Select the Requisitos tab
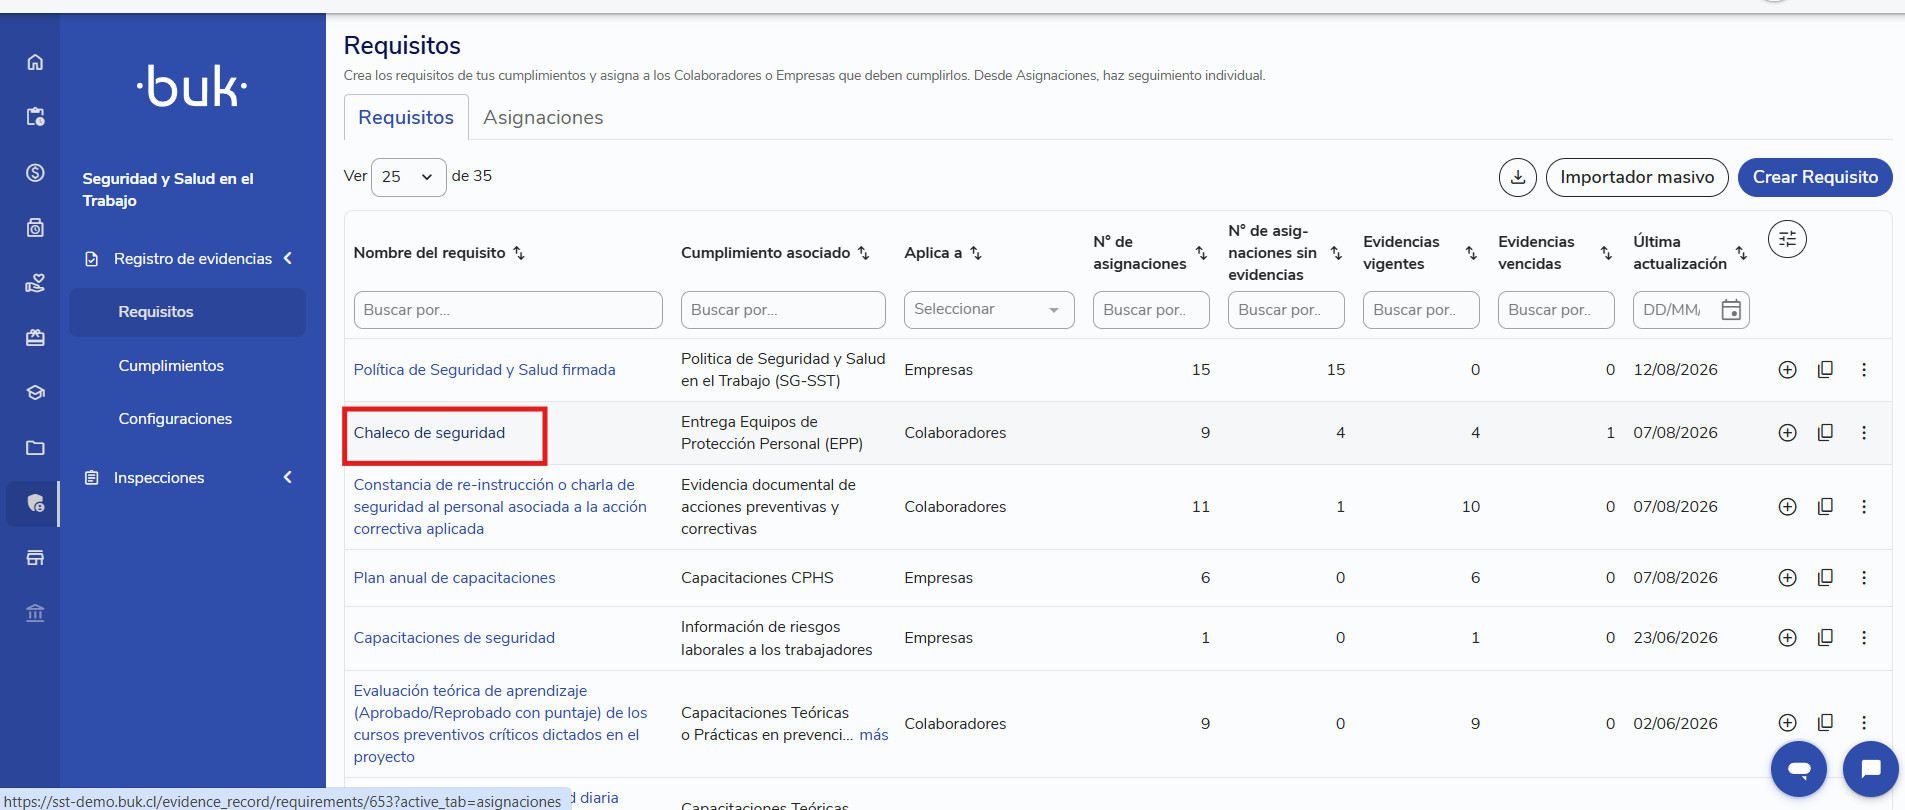Viewport: 1905px width, 810px height. [406, 118]
